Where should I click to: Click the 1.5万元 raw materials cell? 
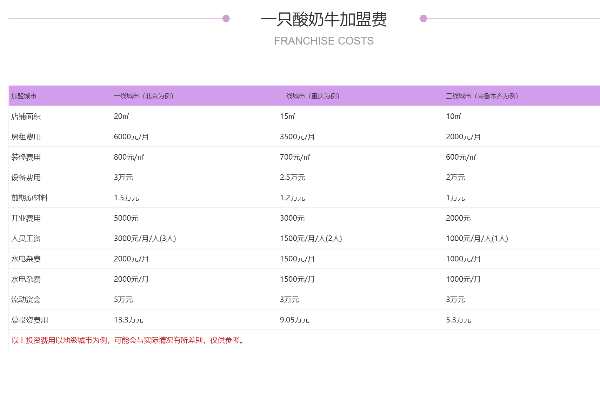(x=126, y=198)
